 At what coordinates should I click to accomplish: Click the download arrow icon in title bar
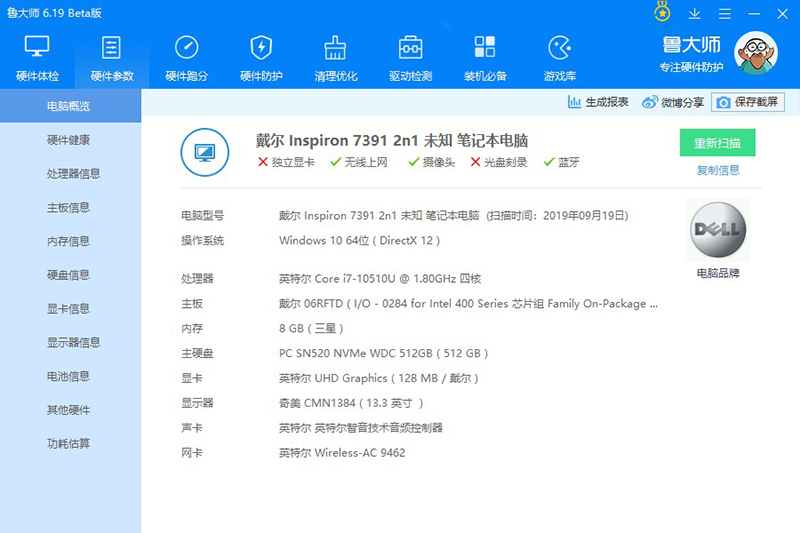point(694,14)
